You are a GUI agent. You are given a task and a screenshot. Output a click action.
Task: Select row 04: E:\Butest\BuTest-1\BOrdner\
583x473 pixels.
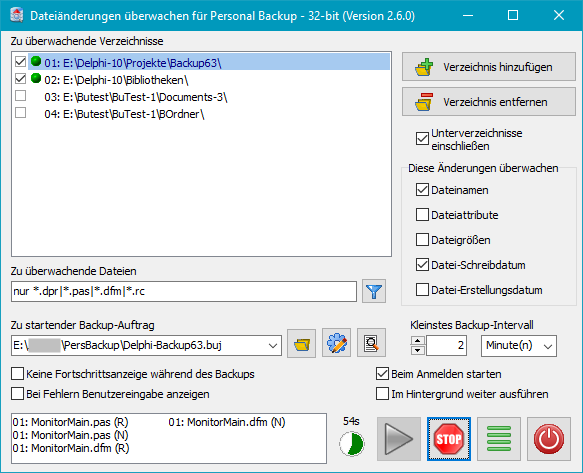click(x=209, y=114)
